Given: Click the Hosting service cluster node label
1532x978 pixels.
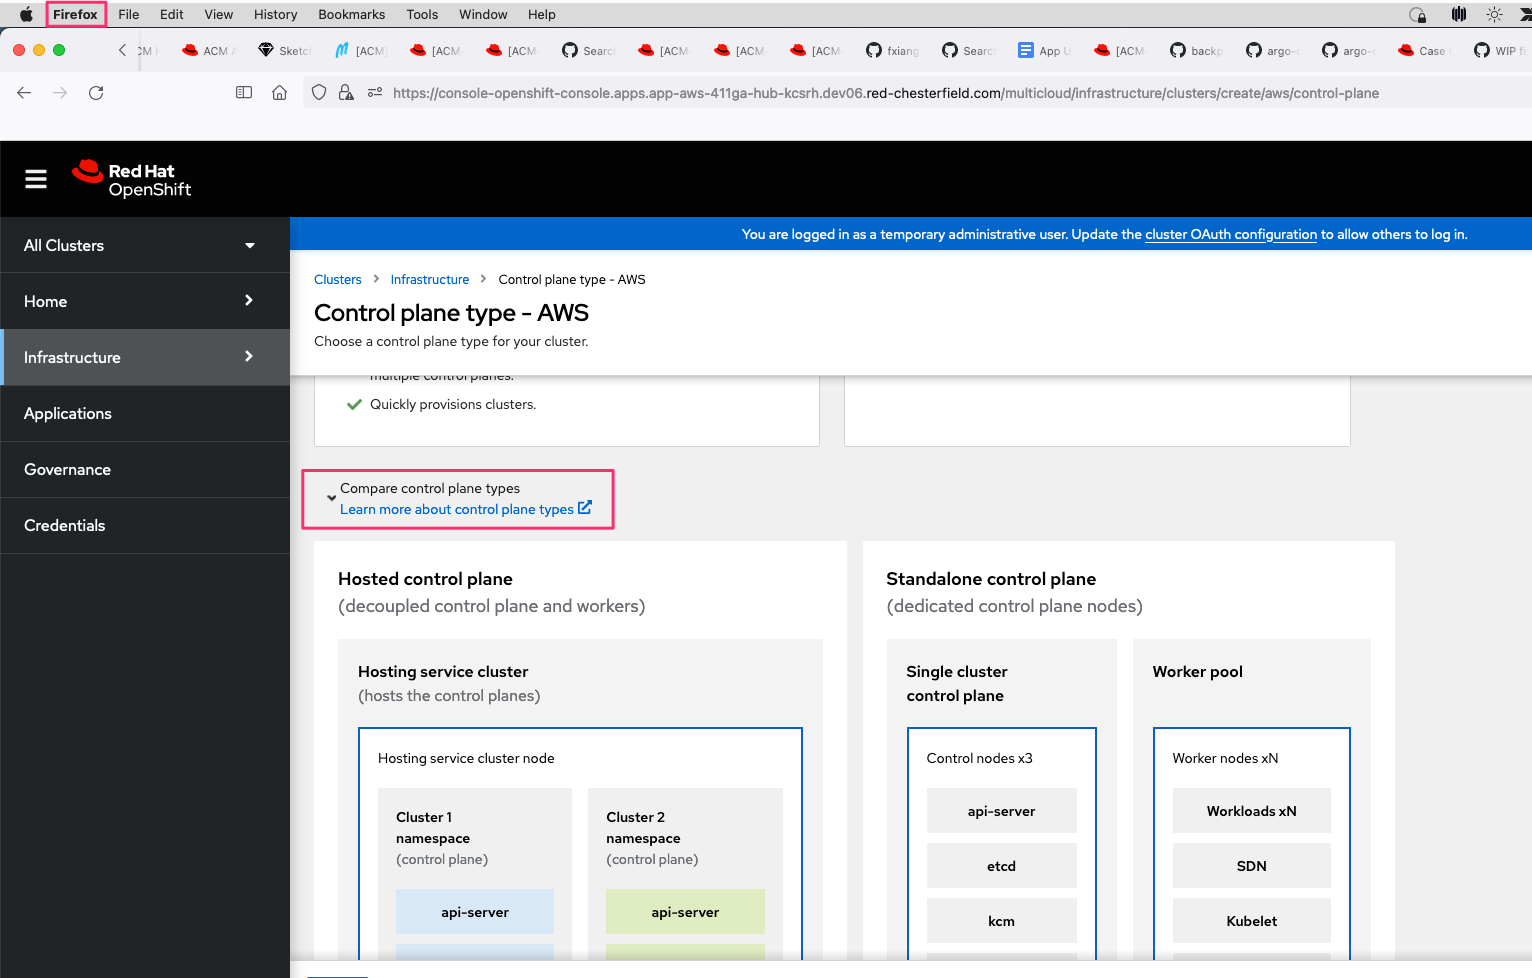Looking at the screenshot, I should pos(466,758).
